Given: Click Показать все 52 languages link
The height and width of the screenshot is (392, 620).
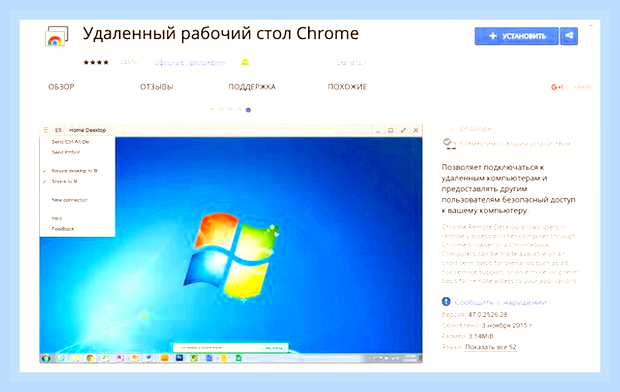Looking at the screenshot, I should pyautogui.click(x=491, y=347).
